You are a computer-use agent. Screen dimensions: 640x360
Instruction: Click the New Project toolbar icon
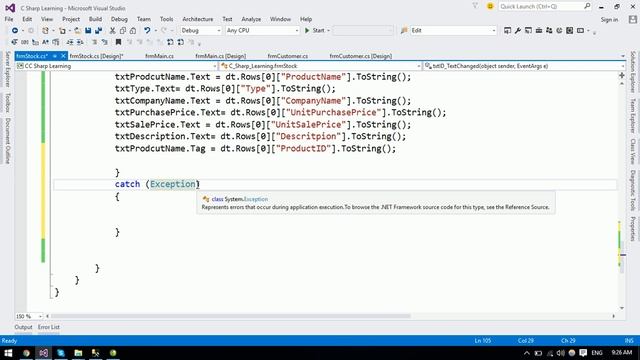(45, 31)
